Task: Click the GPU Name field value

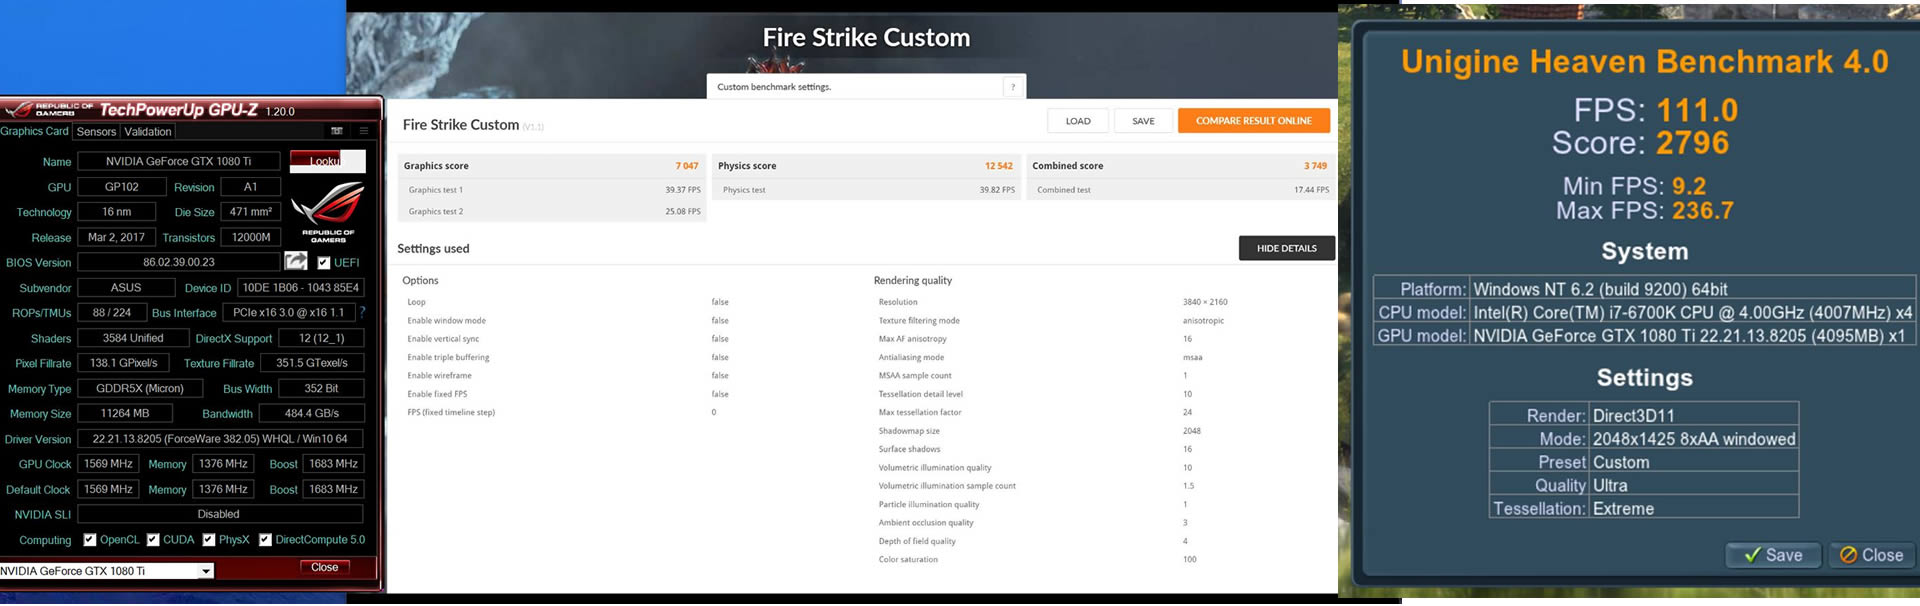Action: (179, 161)
